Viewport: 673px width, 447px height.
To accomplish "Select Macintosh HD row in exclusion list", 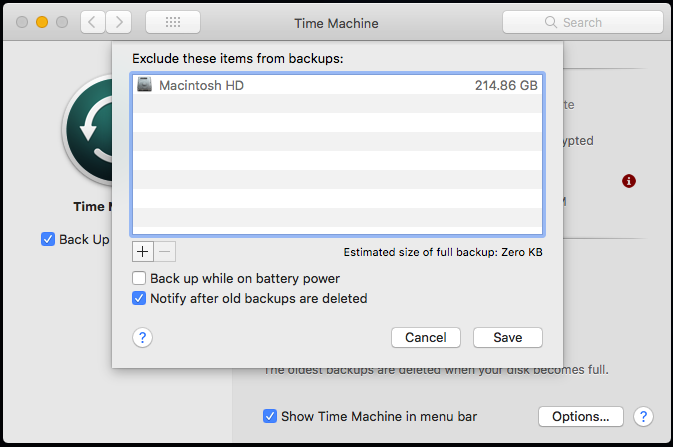I will [336, 86].
